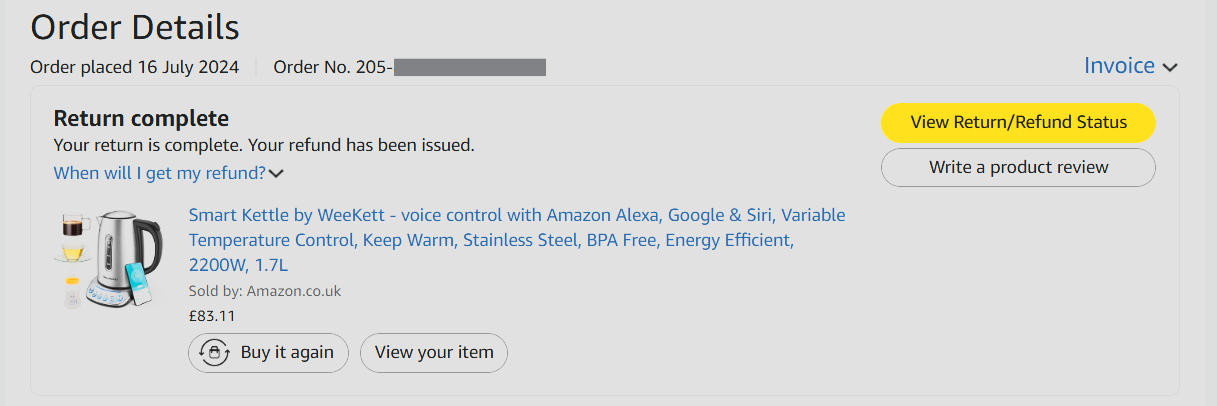Open the Smart Kettle by WeeKett product link
This screenshot has height=406, width=1217.
tap(516, 216)
